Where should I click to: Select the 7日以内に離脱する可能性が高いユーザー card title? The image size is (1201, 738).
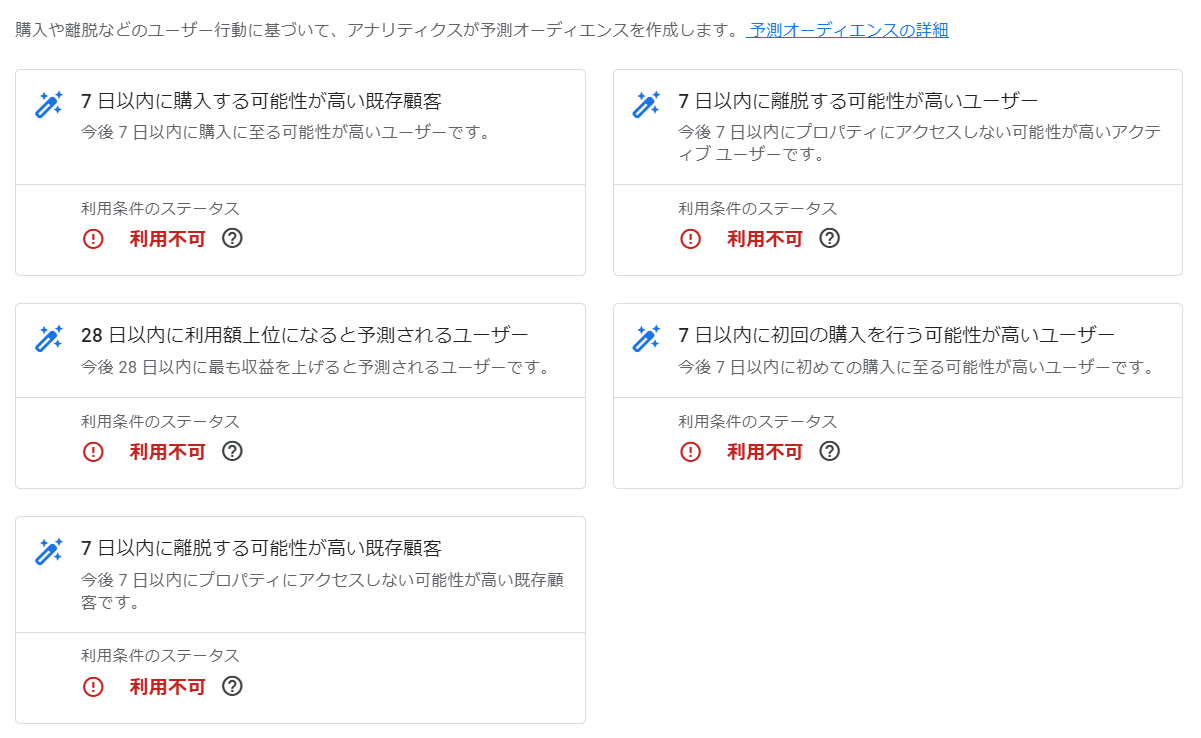pos(858,101)
